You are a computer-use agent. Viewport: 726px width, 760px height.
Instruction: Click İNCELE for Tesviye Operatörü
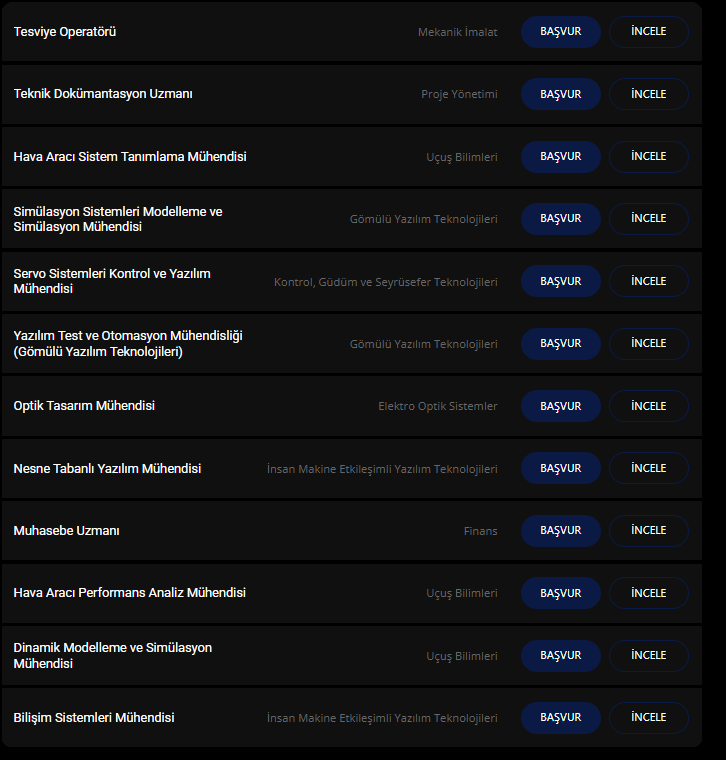coord(648,32)
